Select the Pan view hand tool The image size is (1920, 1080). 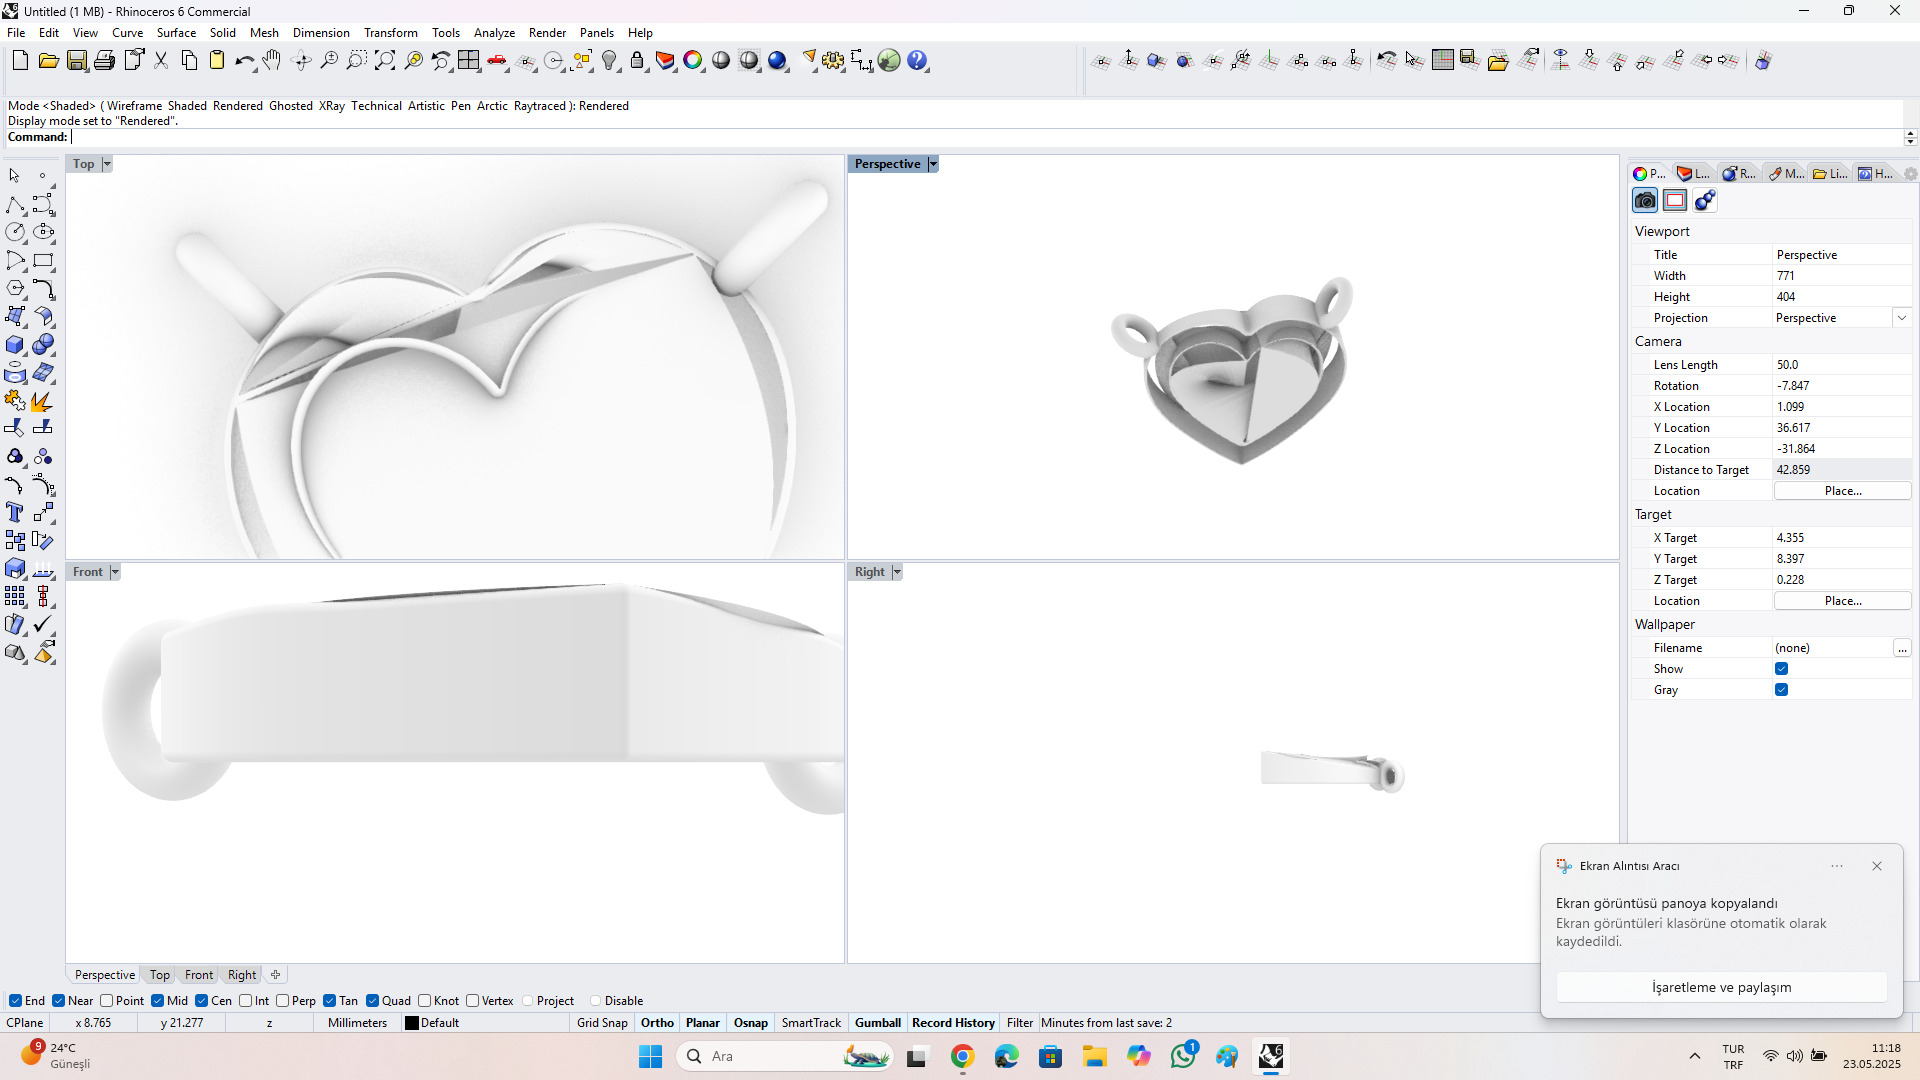coord(272,61)
